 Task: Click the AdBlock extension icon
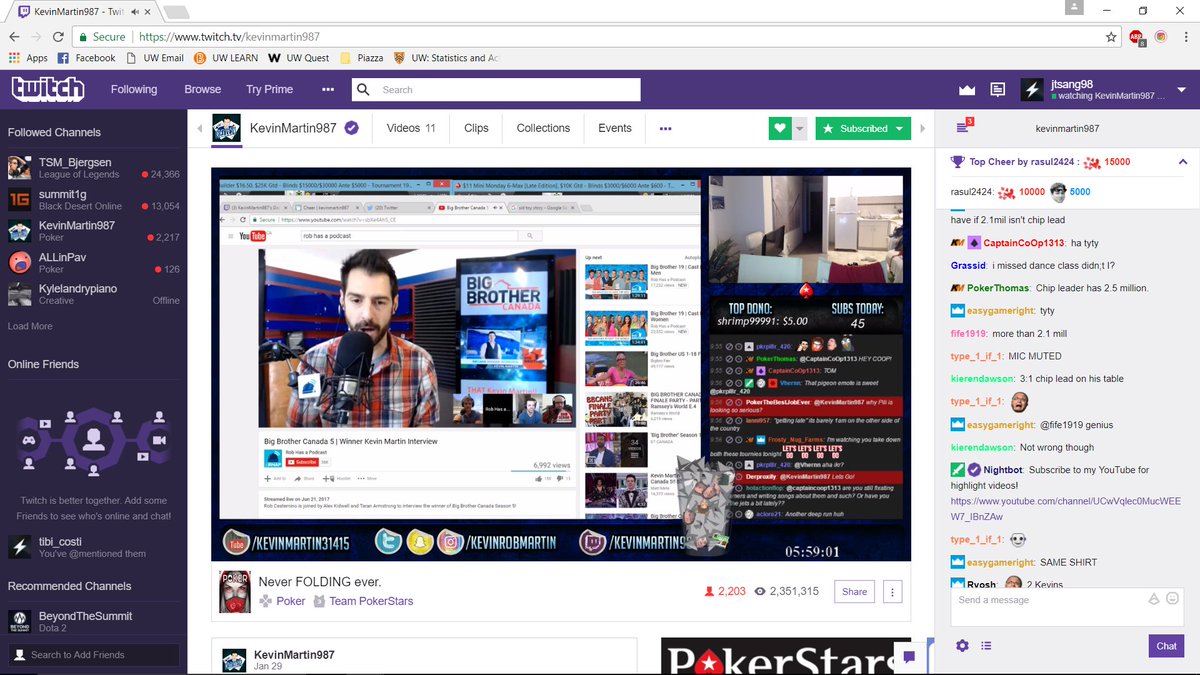(x=1137, y=37)
